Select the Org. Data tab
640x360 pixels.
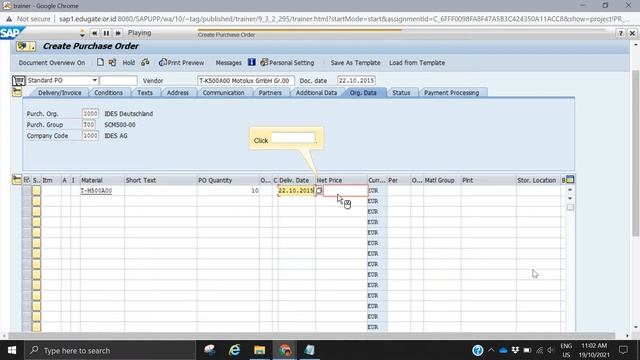point(363,93)
